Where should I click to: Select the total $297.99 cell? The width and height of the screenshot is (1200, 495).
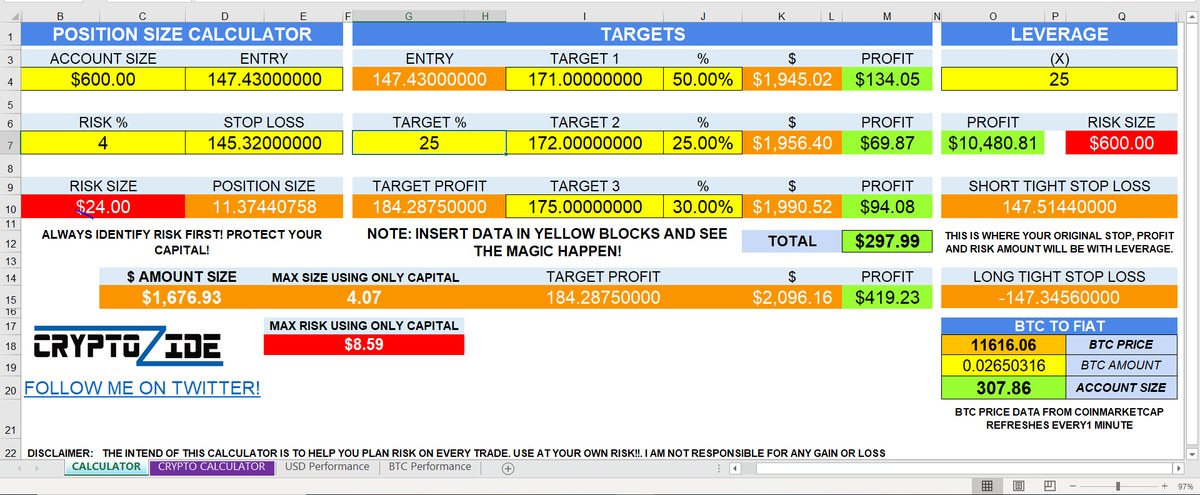tap(886, 241)
